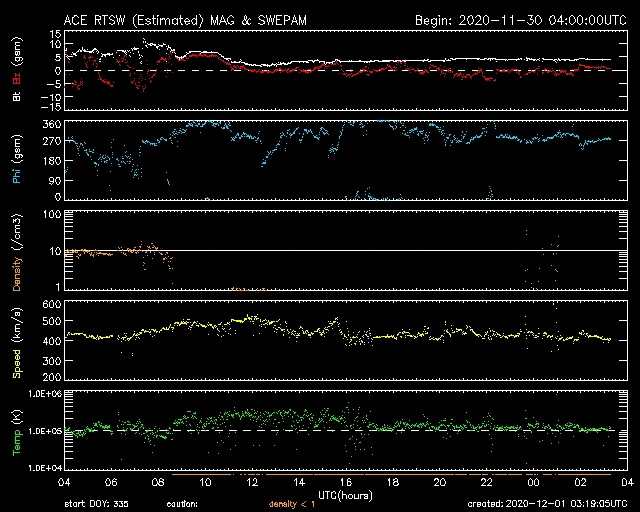Click the '5' tick on the Bt Bz axis

click(58, 58)
